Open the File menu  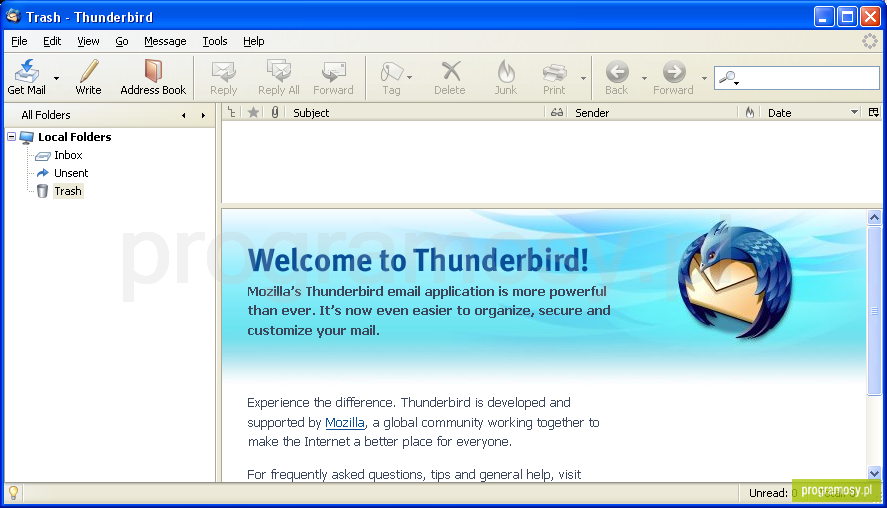19,41
